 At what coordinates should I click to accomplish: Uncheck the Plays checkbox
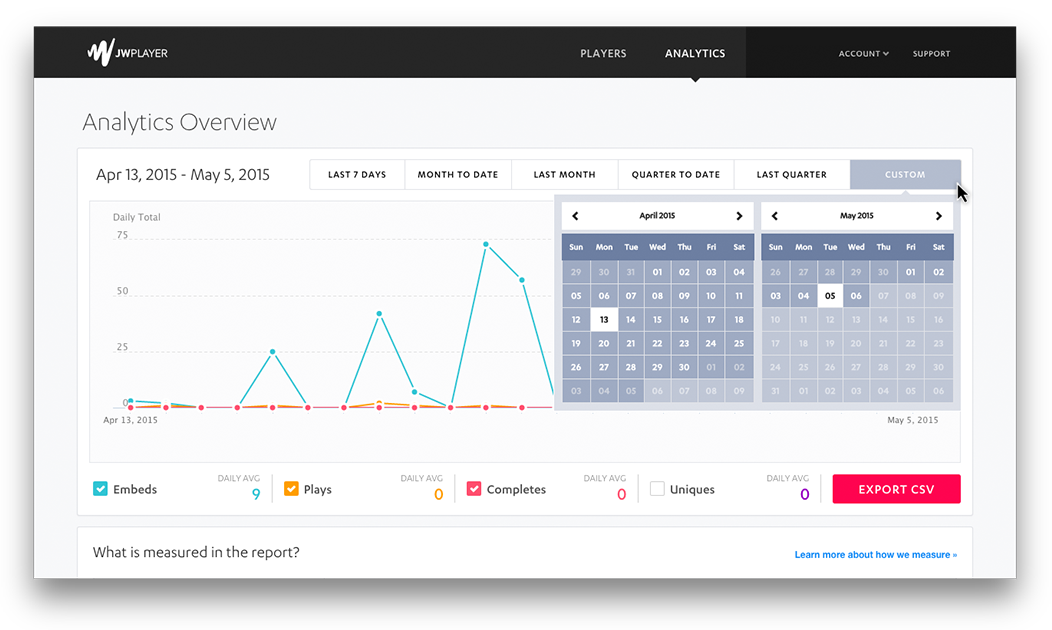click(291, 488)
